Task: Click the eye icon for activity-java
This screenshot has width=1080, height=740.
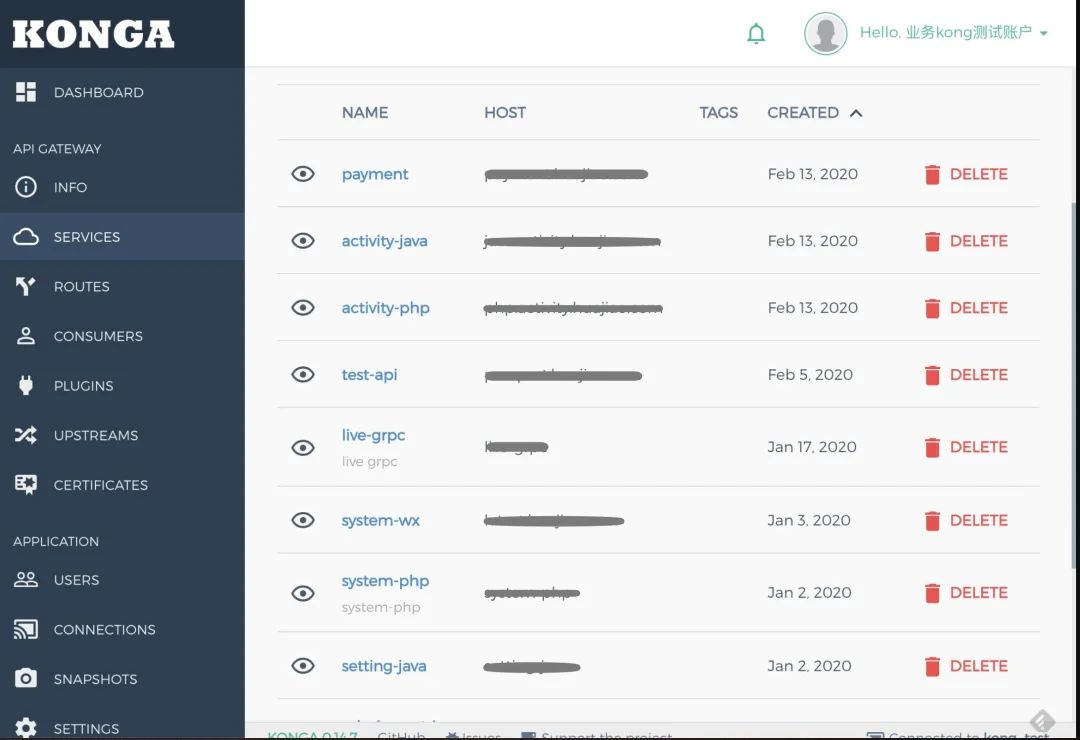Action: click(x=303, y=241)
